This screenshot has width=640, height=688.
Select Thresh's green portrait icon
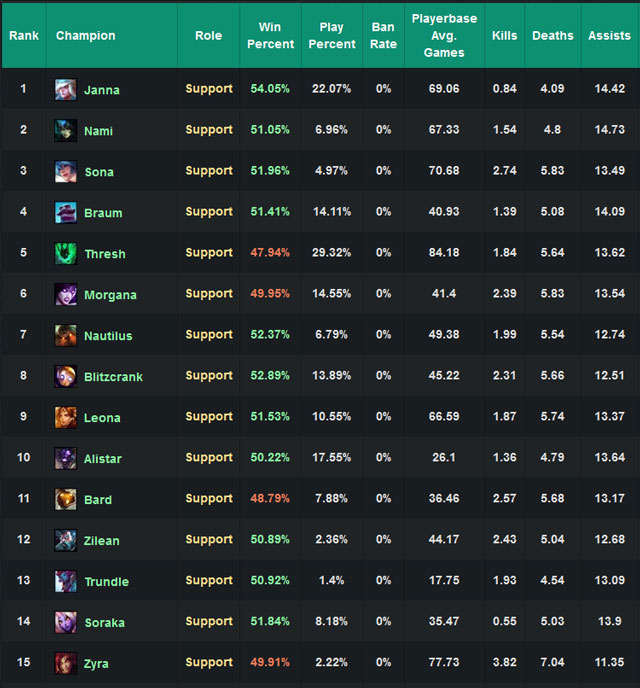pyautogui.click(x=65, y=253)
